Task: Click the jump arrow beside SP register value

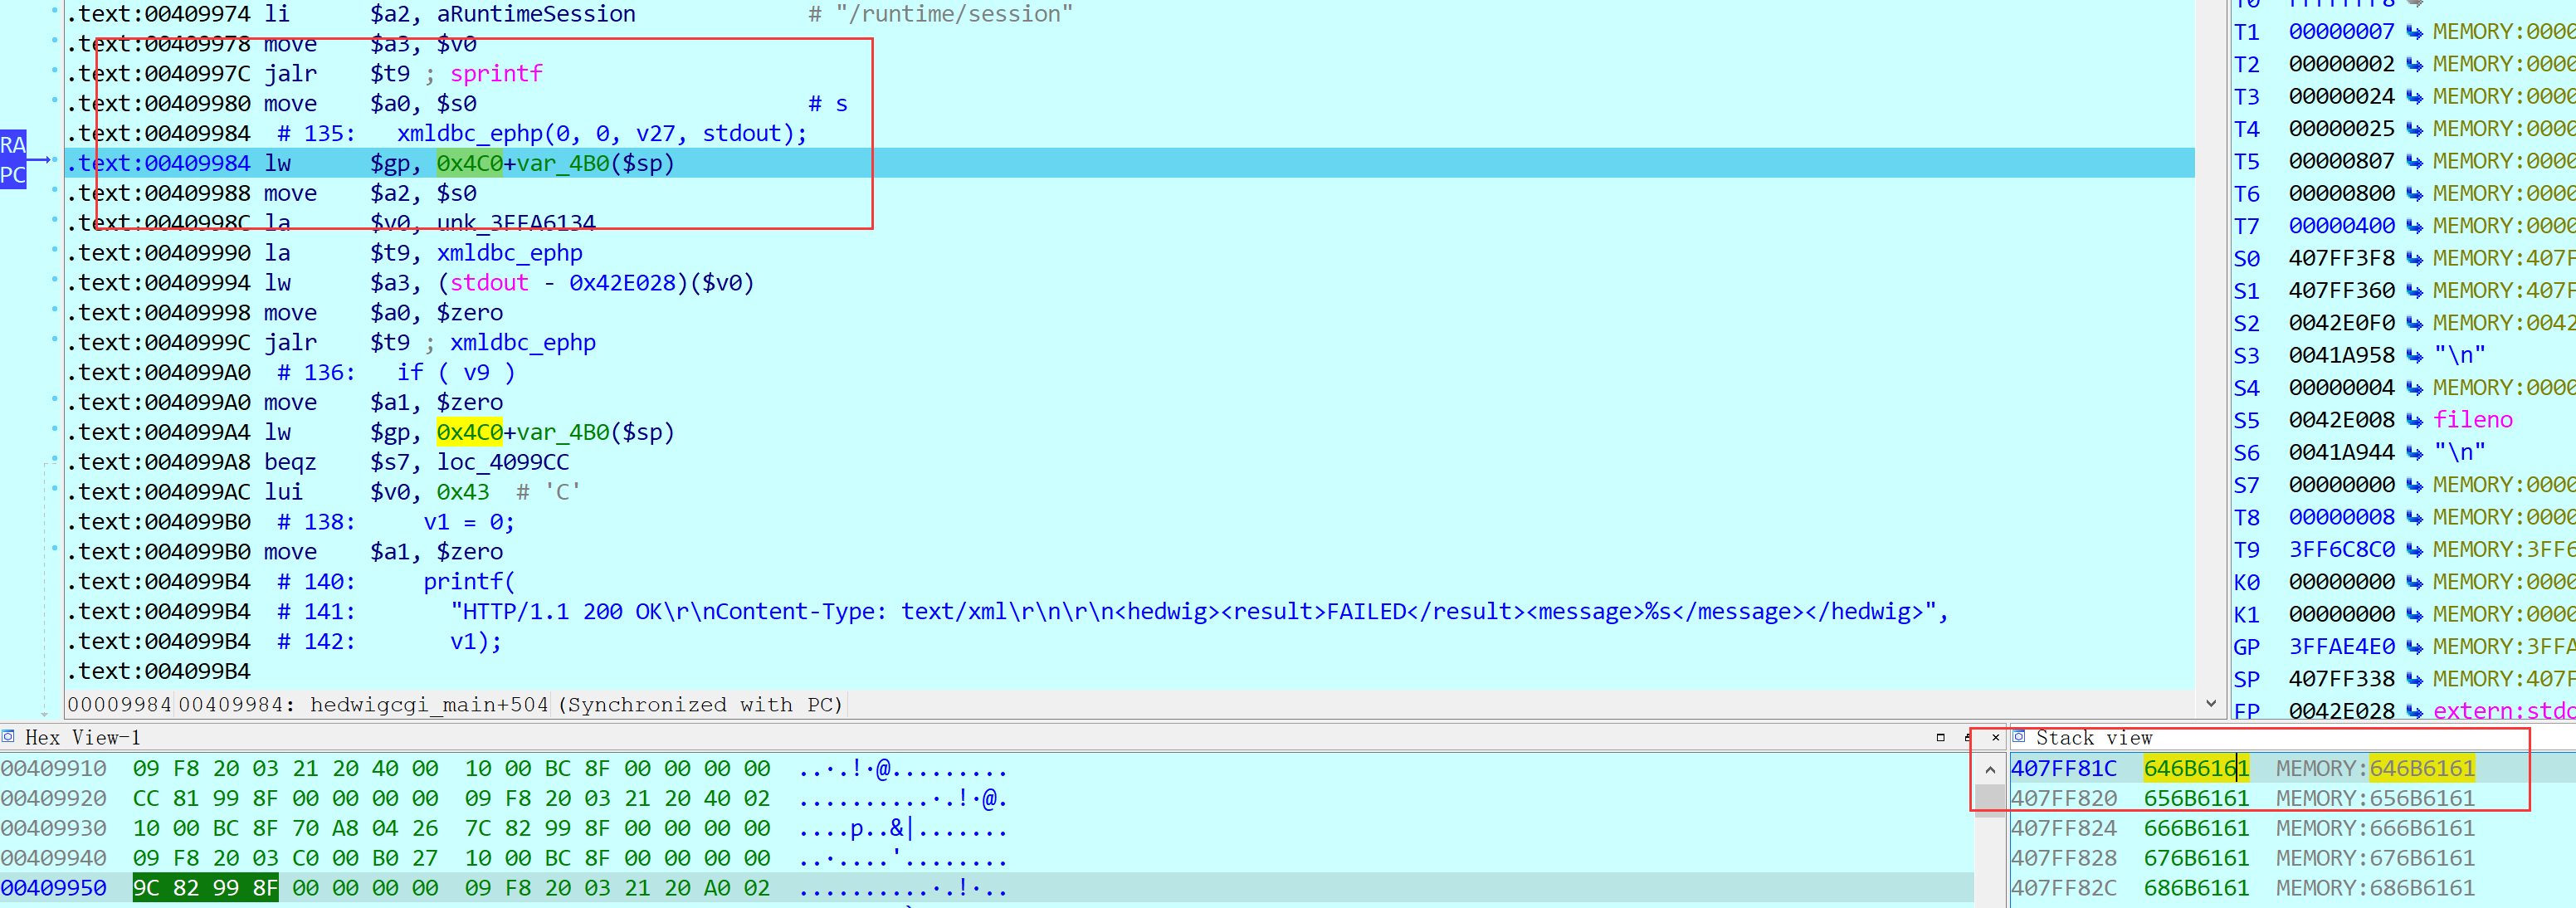Action: (x=2413, y=680)
